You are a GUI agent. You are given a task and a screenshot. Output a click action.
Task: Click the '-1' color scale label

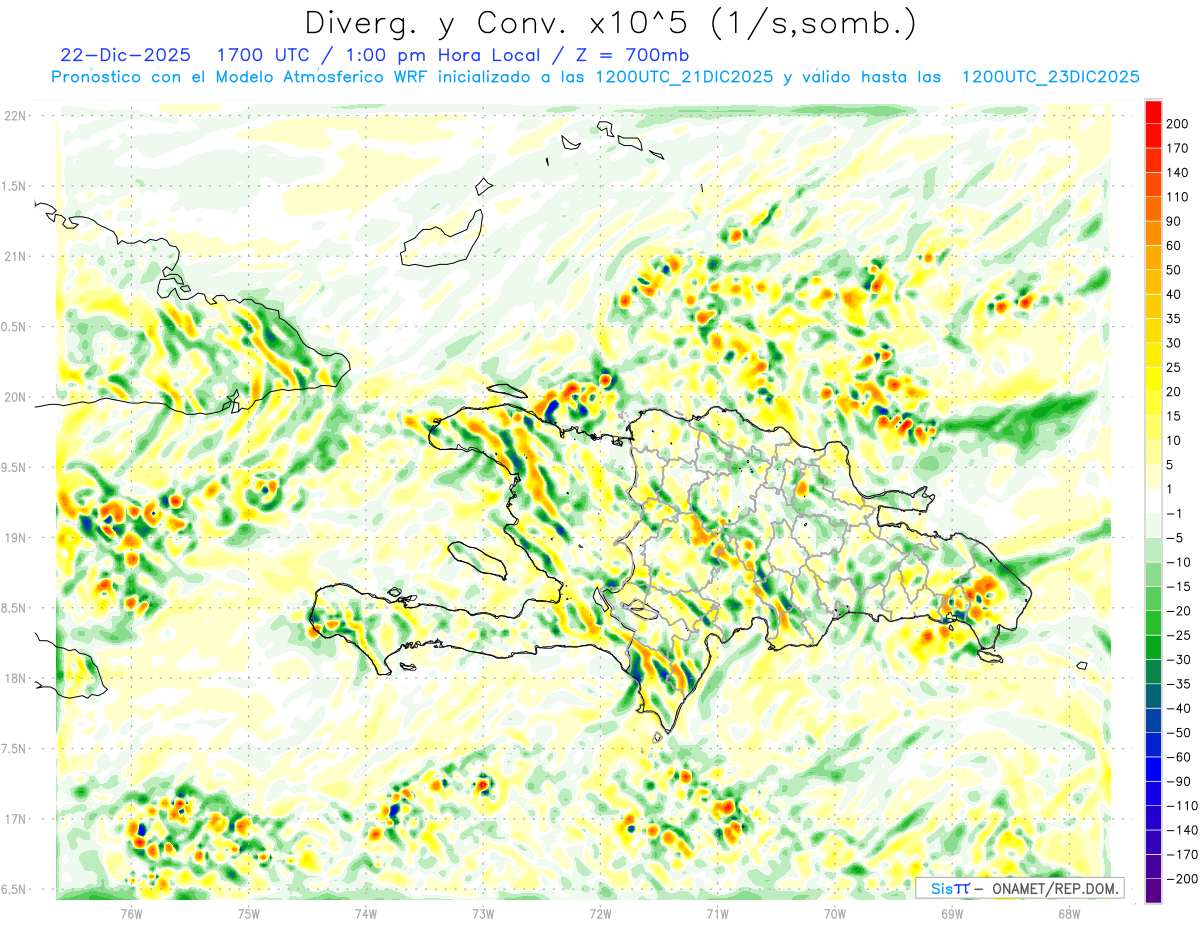(1175, 513)
